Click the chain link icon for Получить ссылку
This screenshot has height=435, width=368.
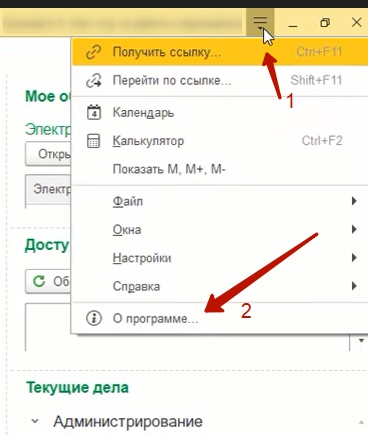[x=93, y=52]
